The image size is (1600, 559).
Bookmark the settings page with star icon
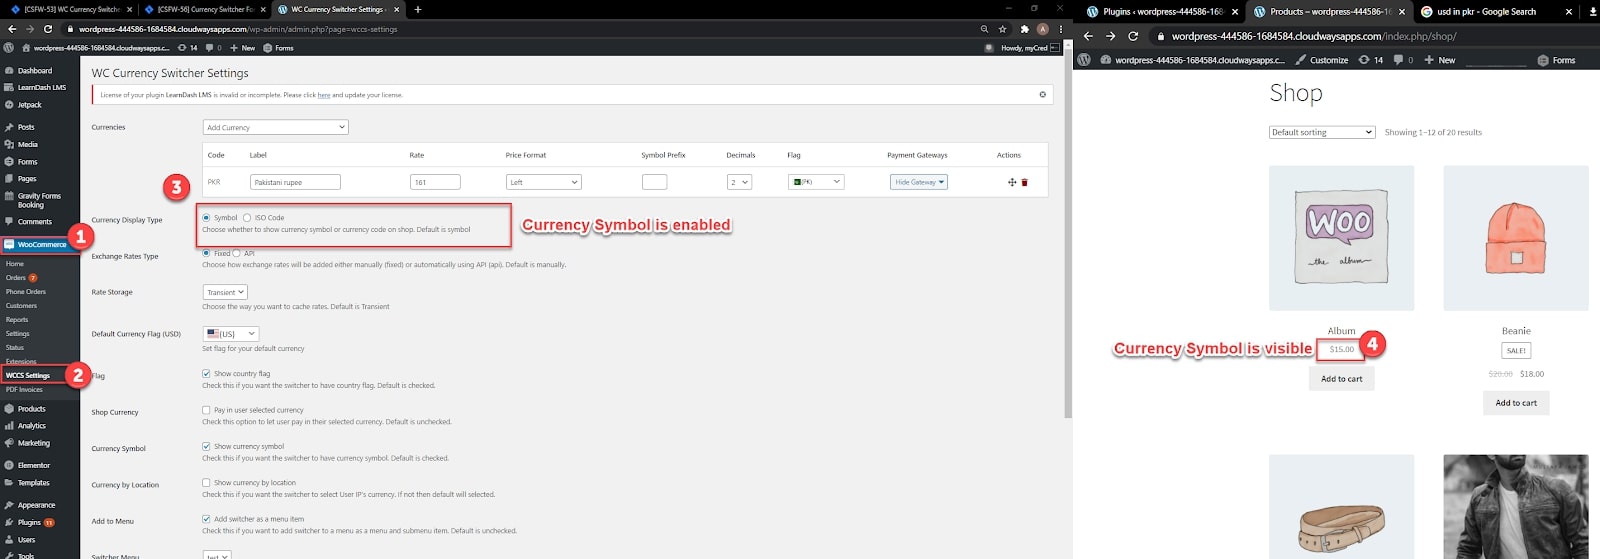point(1003,29)
